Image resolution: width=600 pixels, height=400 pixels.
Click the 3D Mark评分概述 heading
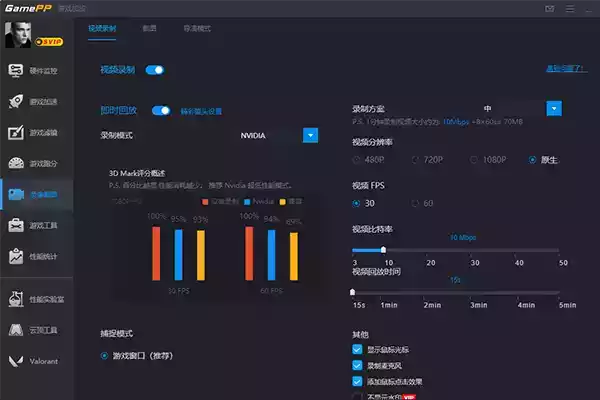point(137,173)
